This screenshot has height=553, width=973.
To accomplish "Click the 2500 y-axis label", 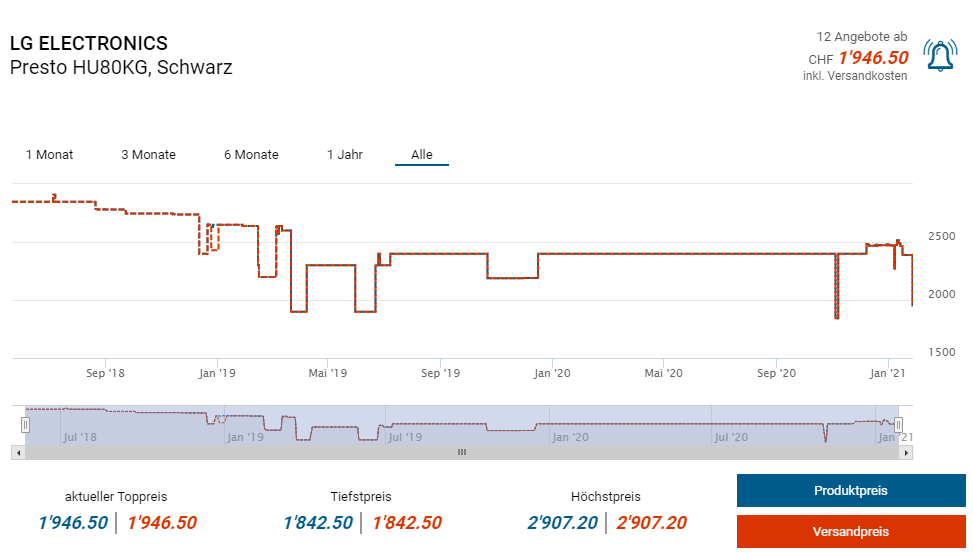I will 941,236.
